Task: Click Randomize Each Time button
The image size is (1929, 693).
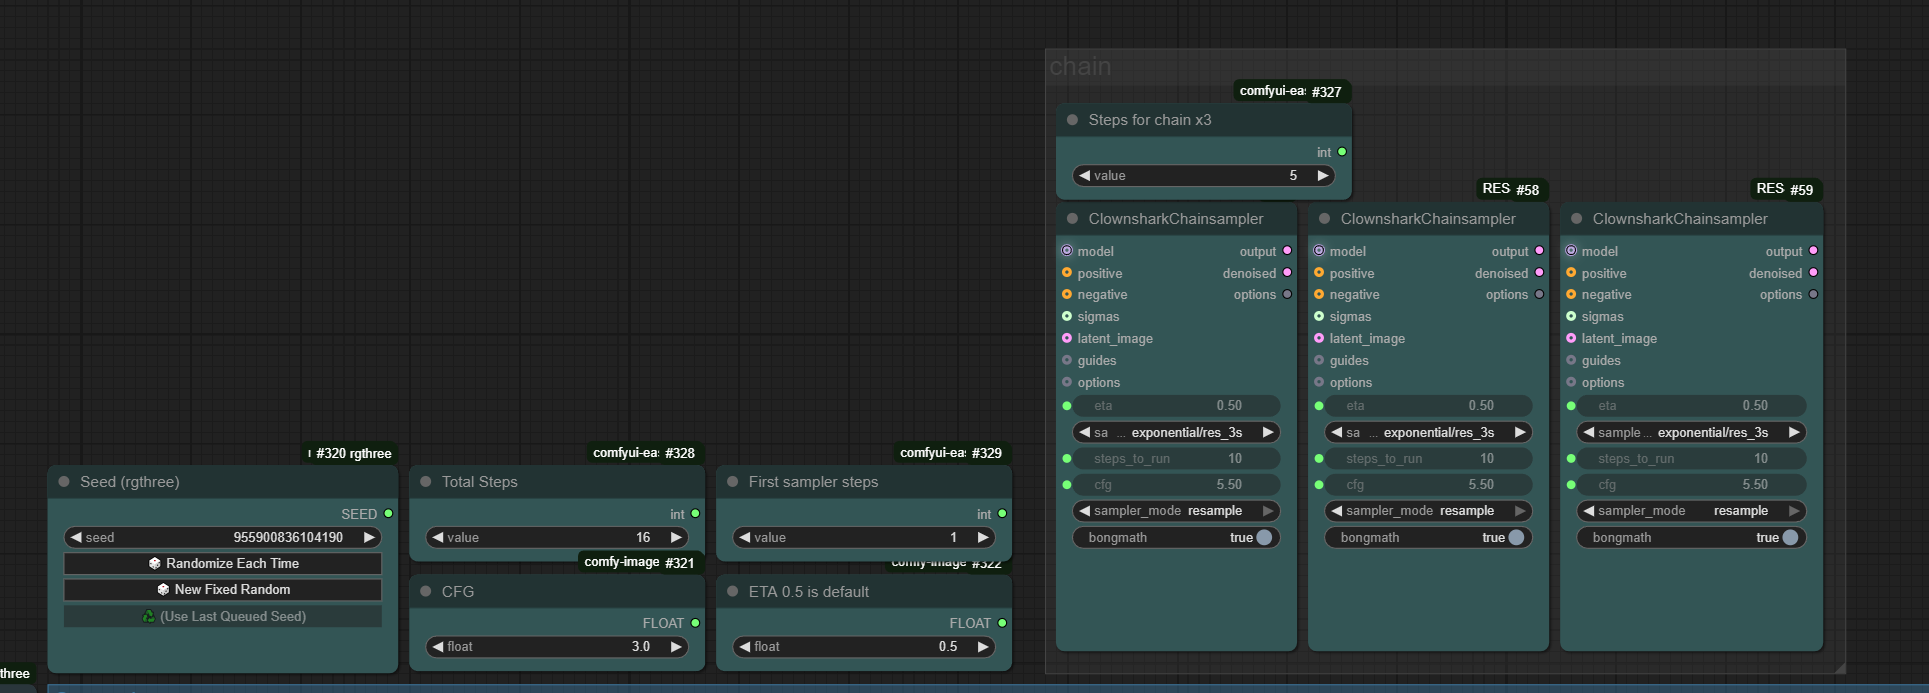Action: pos(223,564)
